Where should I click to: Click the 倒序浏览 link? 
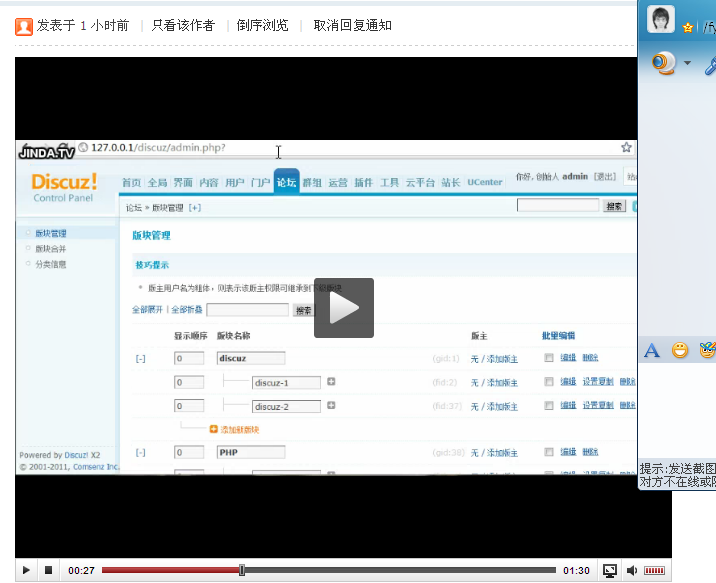click(x=263, y=25)
